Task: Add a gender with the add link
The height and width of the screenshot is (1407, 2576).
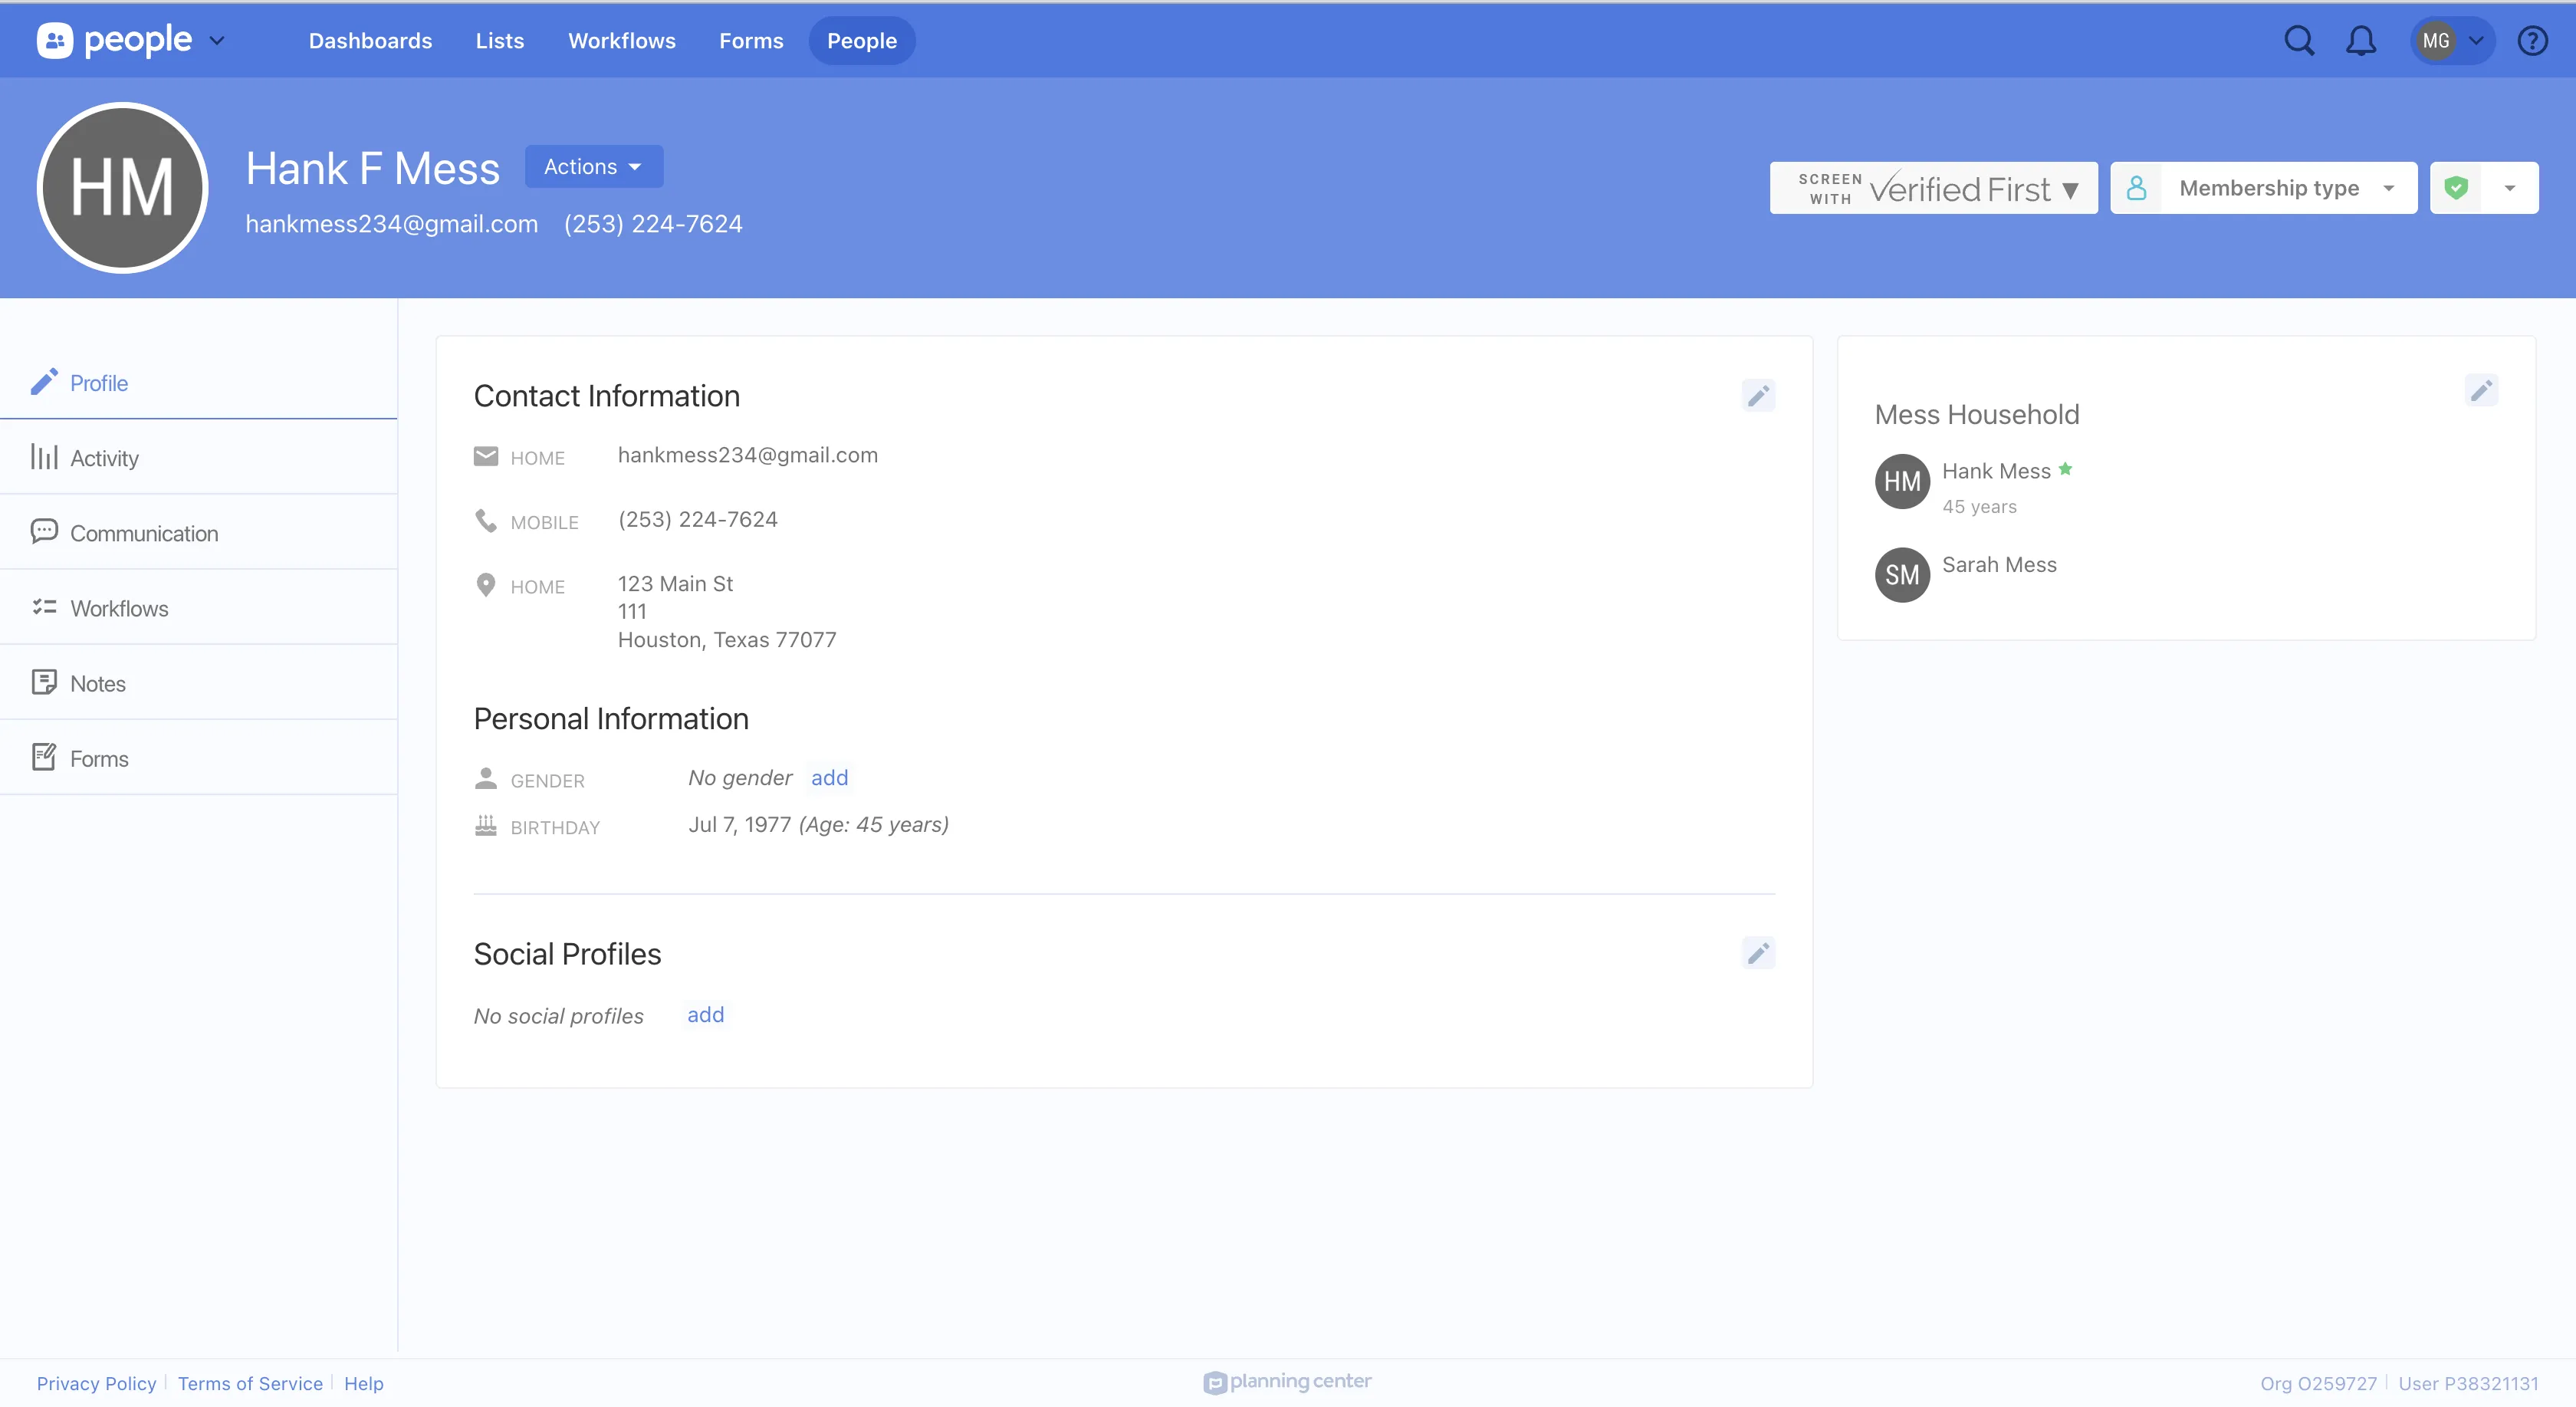Action: (x=829, y=777)
